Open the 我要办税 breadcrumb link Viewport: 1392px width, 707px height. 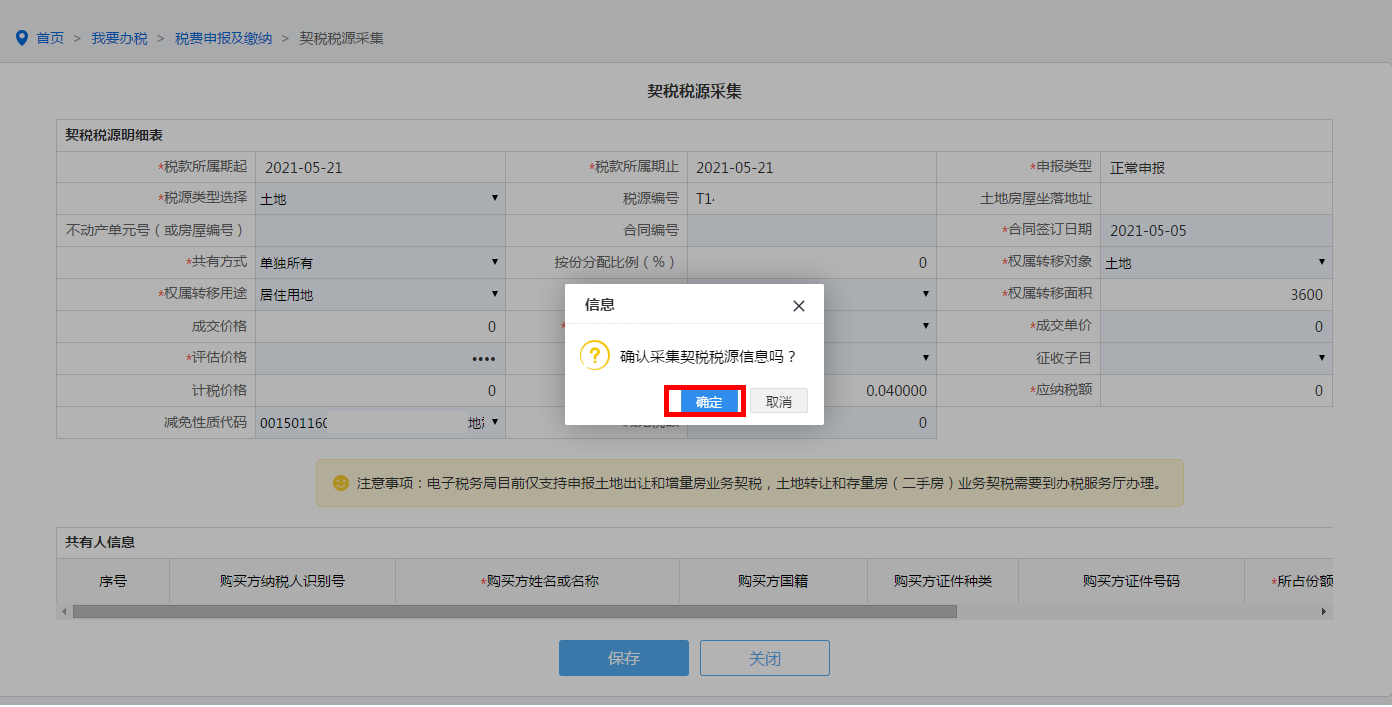click(x=119, y=38)
